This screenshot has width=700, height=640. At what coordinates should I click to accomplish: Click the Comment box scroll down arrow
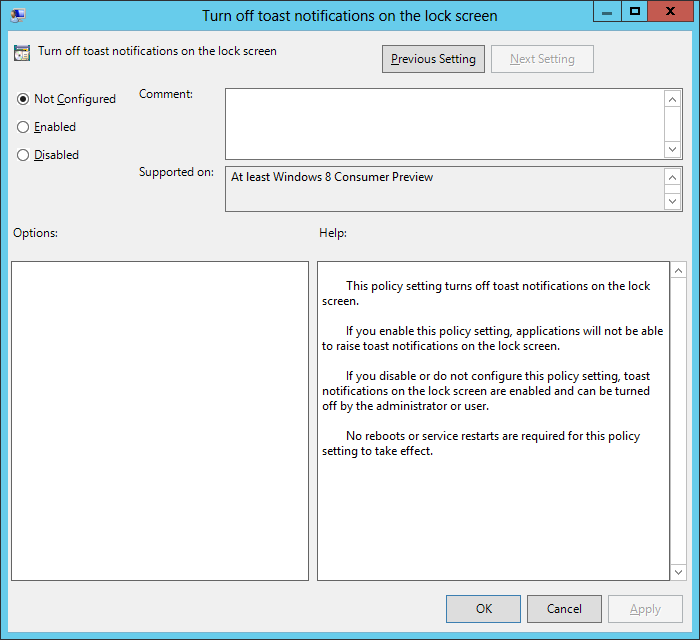(x=673, y=149)
